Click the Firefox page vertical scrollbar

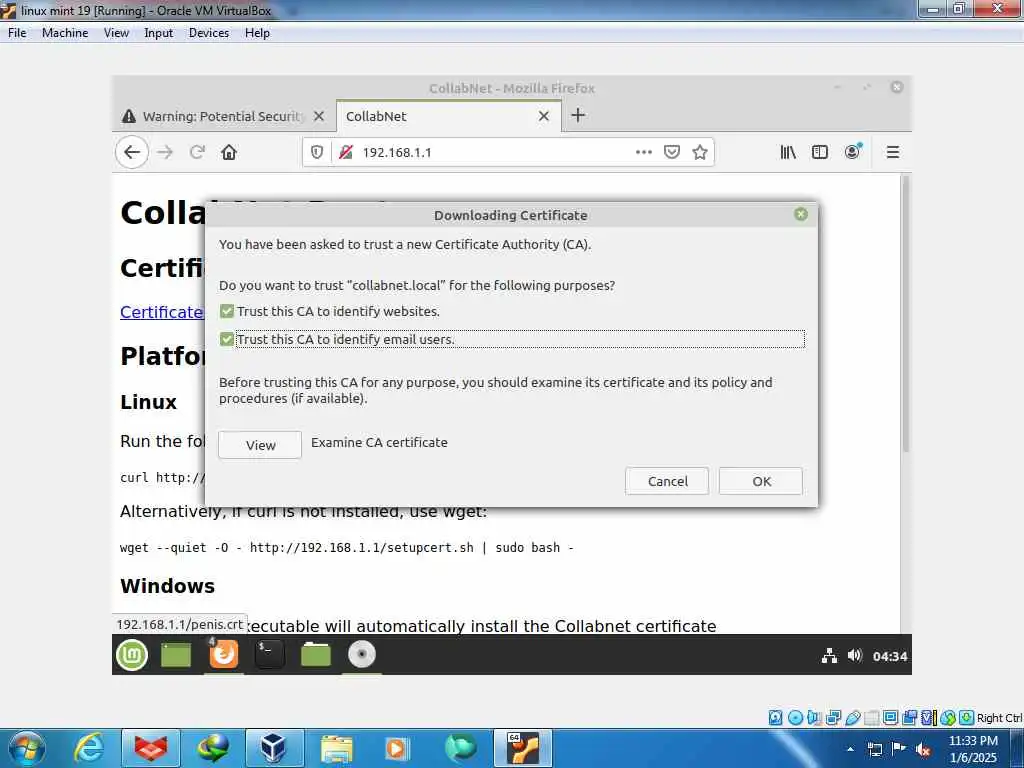coord(905,313)
